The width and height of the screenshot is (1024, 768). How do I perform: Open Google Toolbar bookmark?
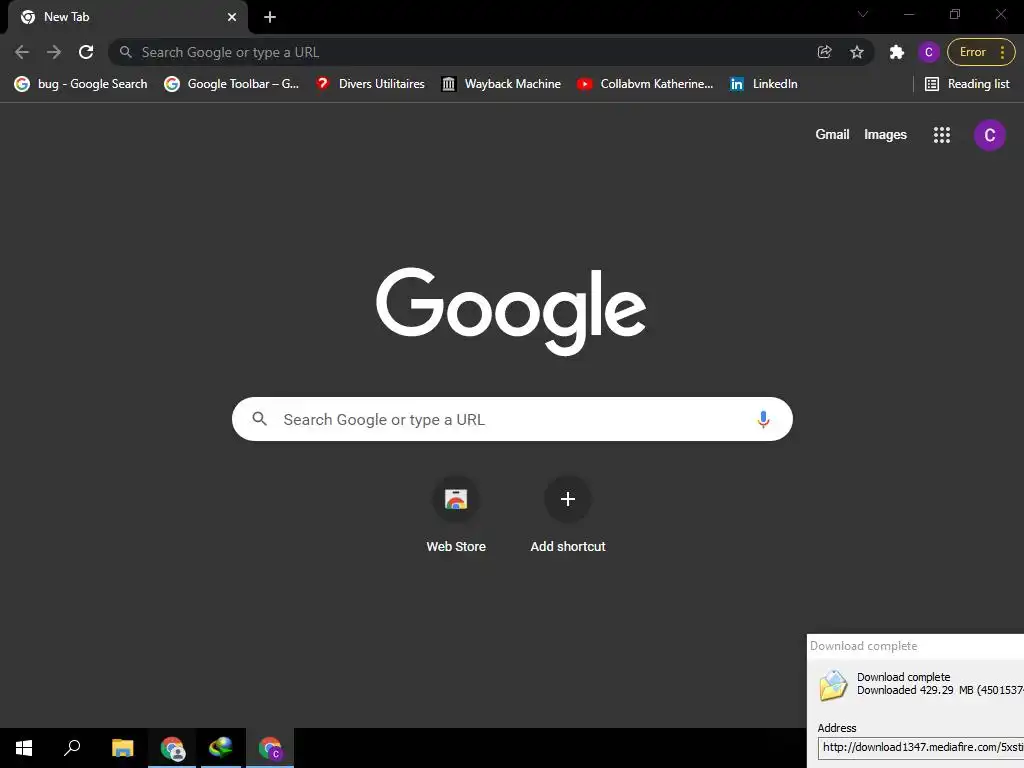[232, 84]
